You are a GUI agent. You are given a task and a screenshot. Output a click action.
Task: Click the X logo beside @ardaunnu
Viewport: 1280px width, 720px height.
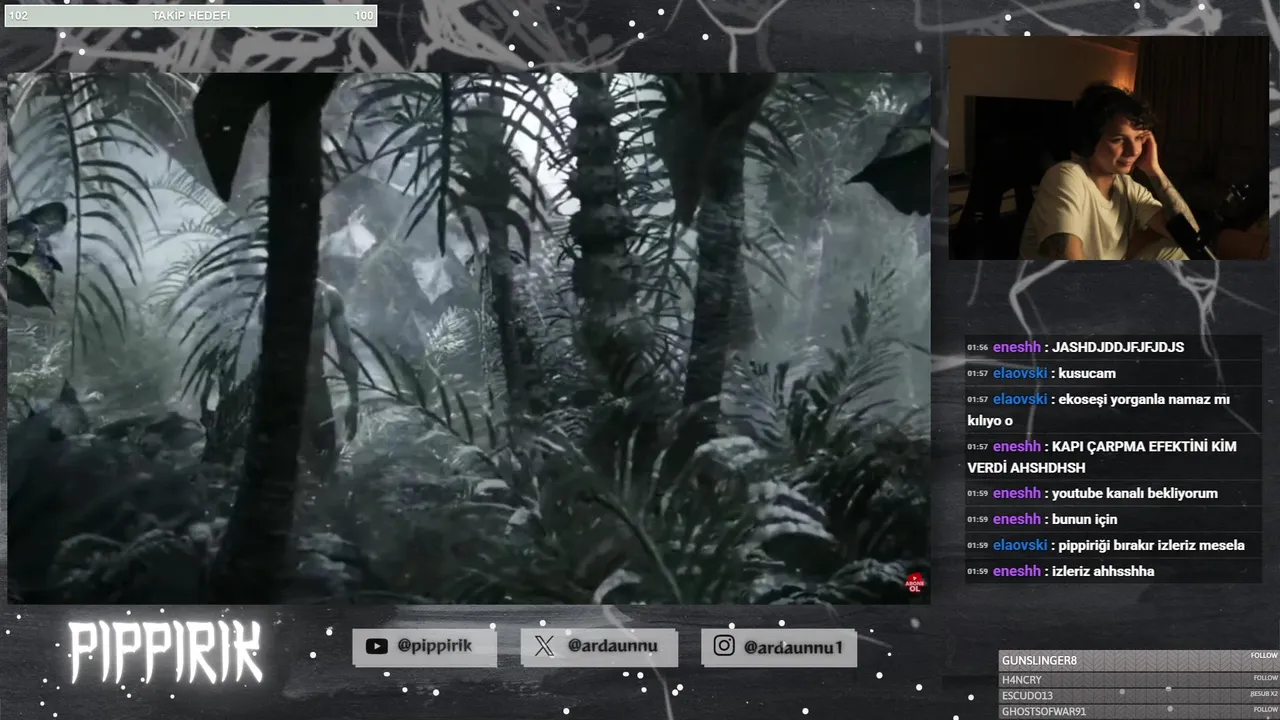544,646
